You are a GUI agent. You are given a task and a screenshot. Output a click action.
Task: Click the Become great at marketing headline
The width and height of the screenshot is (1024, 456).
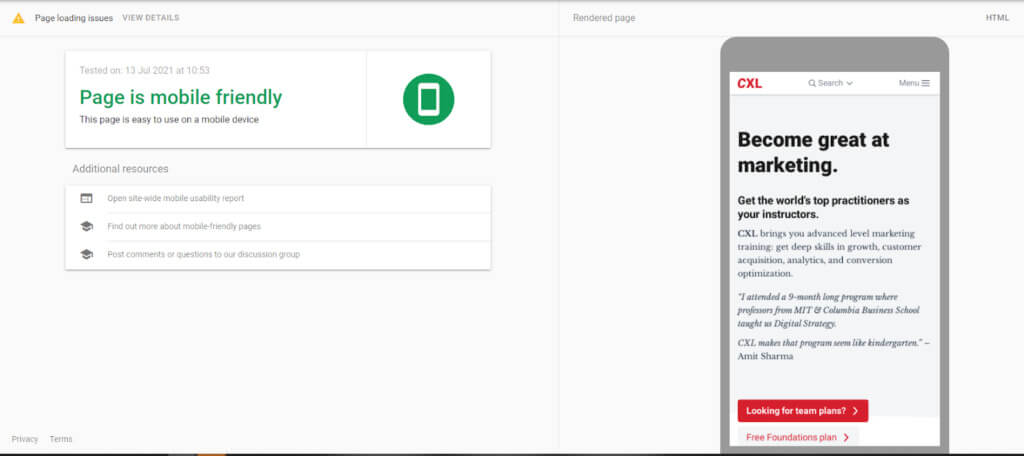814,152
